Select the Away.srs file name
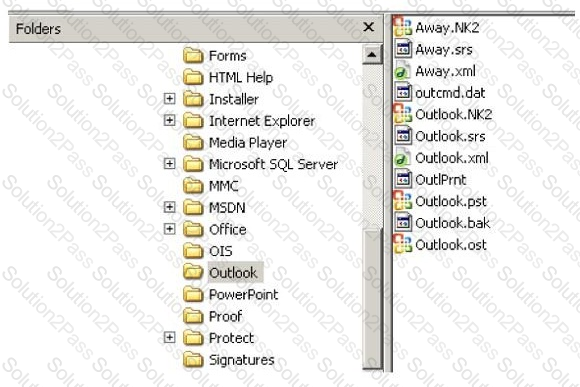Viewport: 580px width, 387px height. pyautogui.click(x=444, y=50)
